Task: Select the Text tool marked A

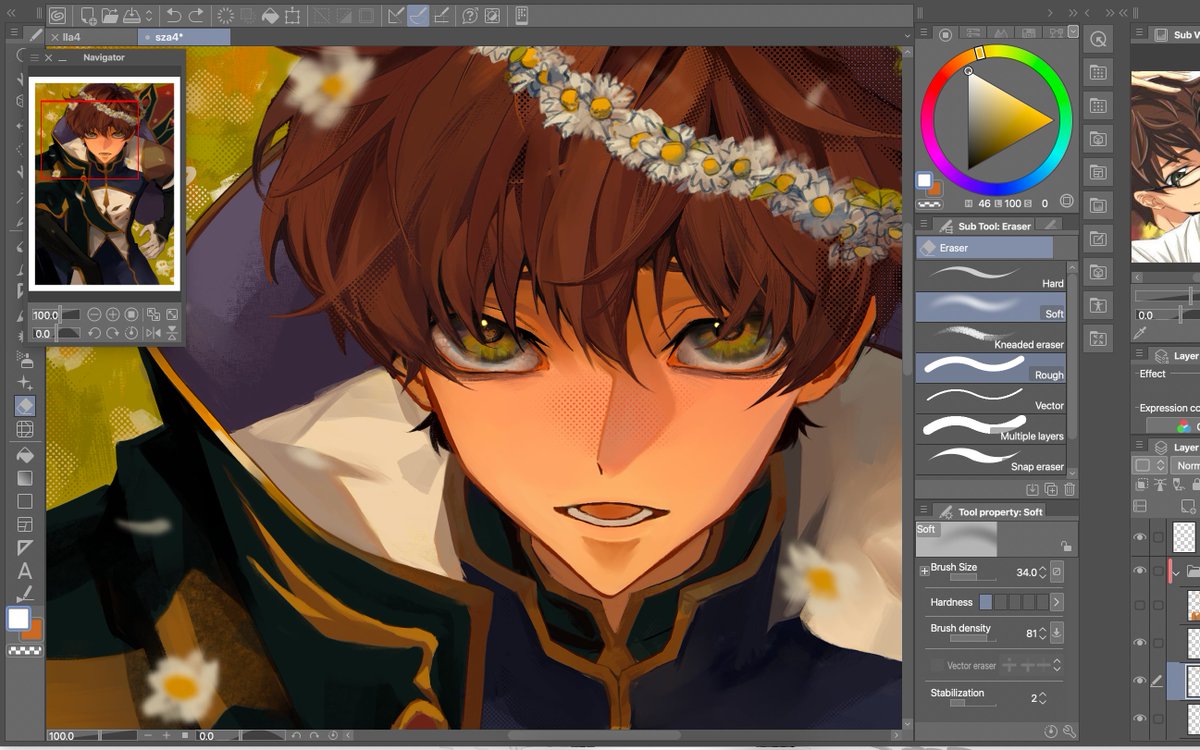Action: [x=25, y=571]
